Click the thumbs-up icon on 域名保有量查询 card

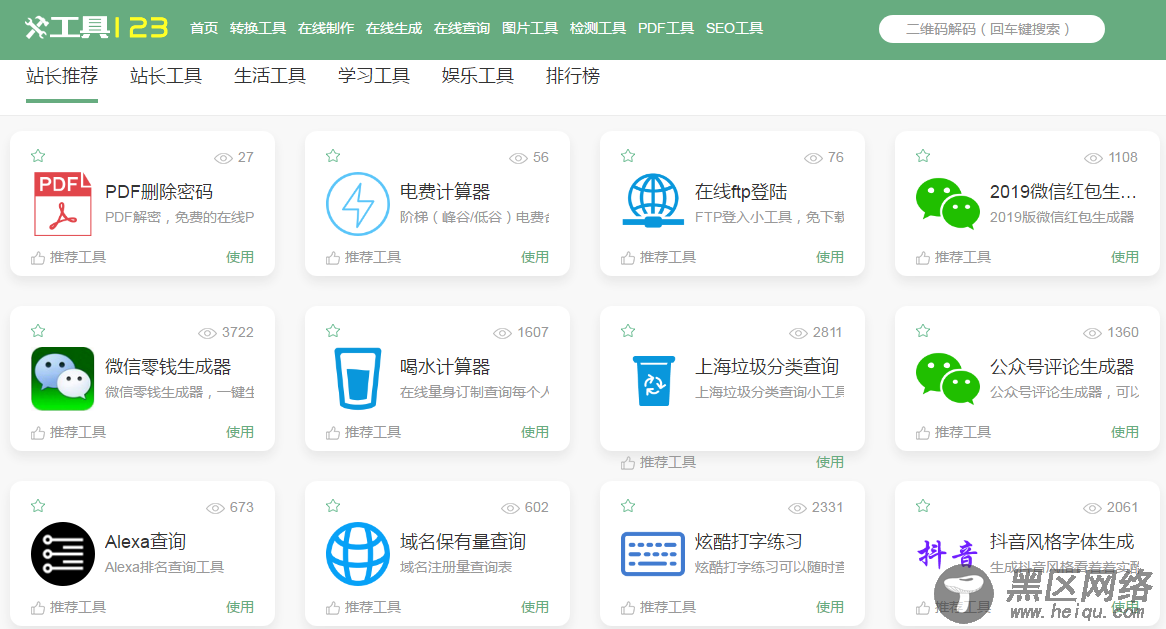[332, 608]
